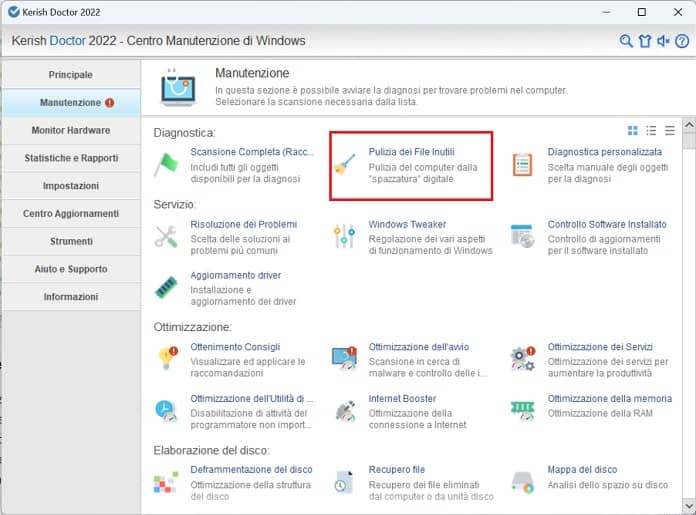
Task: Open the Impostazioni tab
Action: (71, 186)
